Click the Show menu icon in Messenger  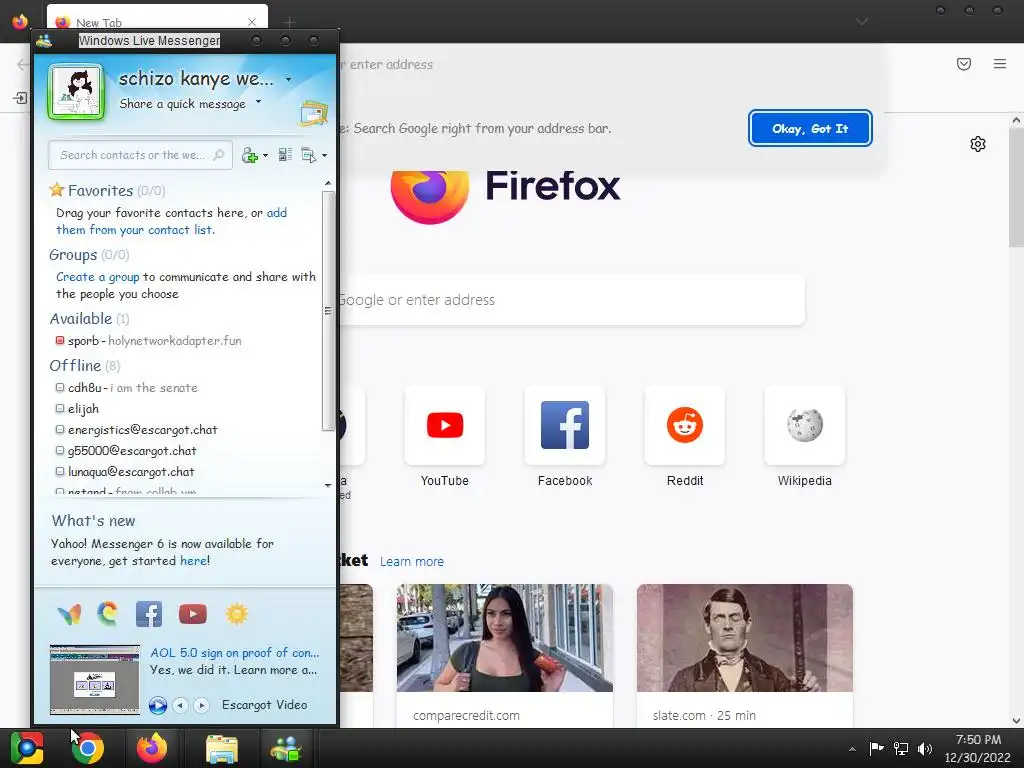click(308, 155)
